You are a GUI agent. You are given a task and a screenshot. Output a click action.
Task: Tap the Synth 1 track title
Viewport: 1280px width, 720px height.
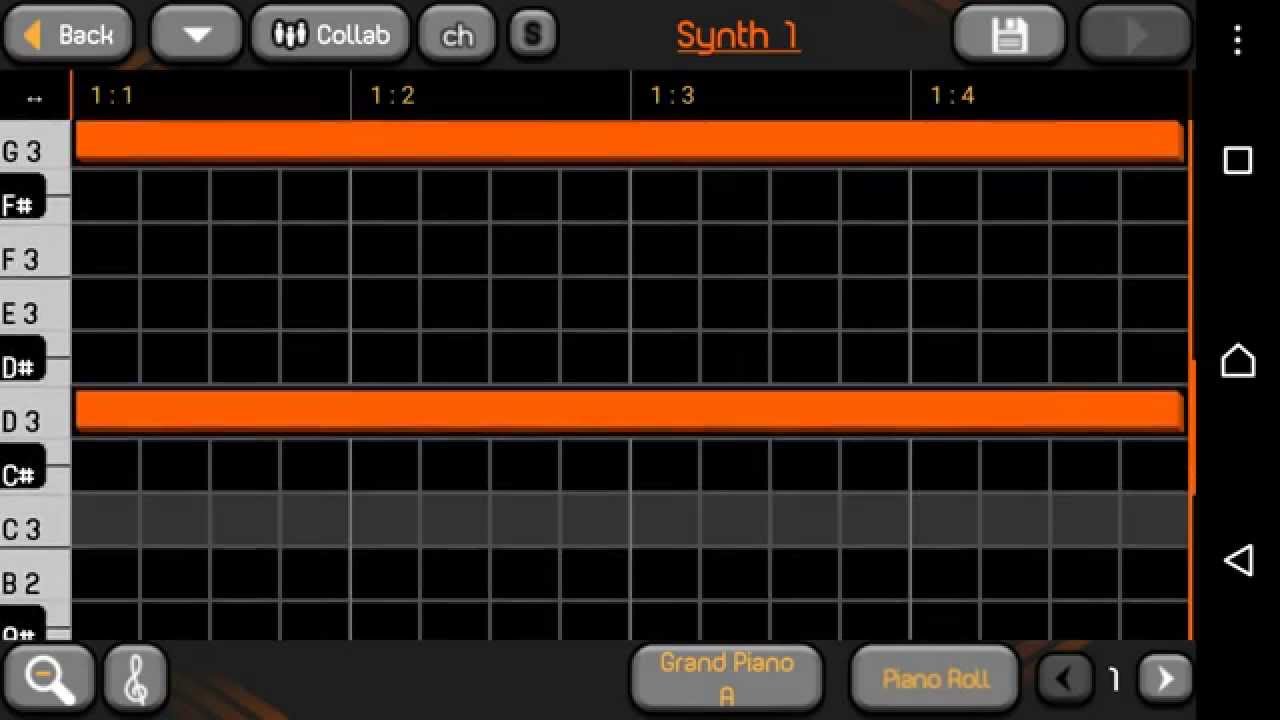738,36
